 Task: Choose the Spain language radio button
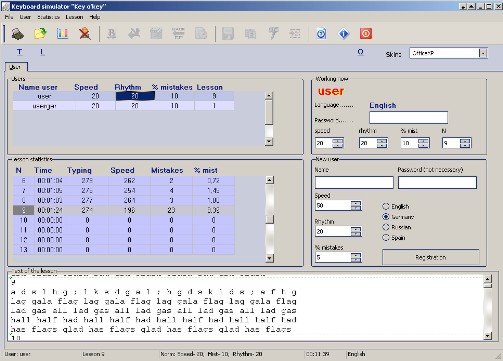click(x=386, y=238)
